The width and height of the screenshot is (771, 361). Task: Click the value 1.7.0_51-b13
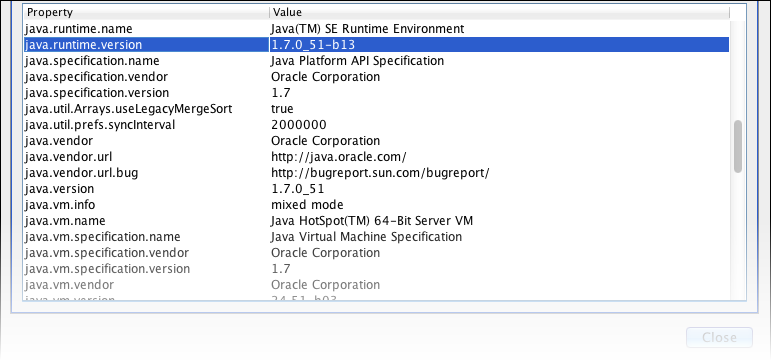(313, 45)
